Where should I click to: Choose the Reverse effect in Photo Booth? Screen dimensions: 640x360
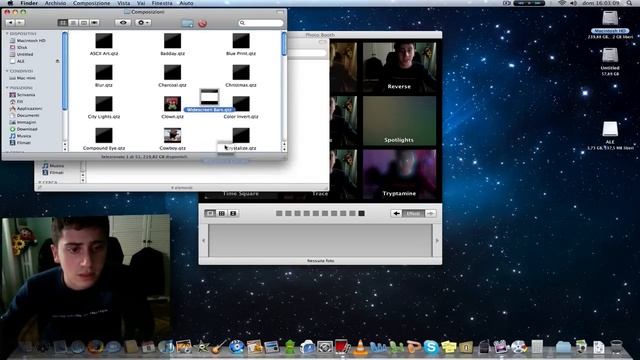pos(399,67)
